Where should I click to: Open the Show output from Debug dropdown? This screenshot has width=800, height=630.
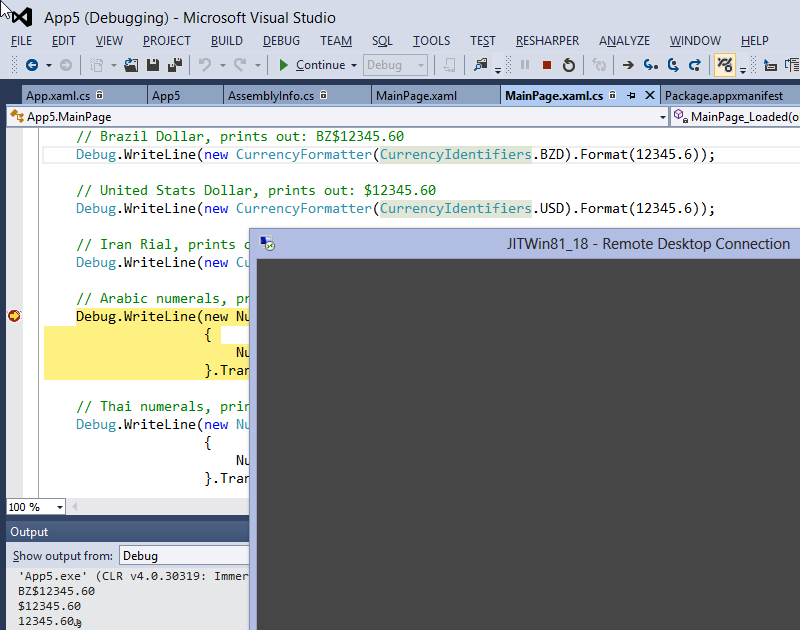pyautogui.click(x=184, y=556)
